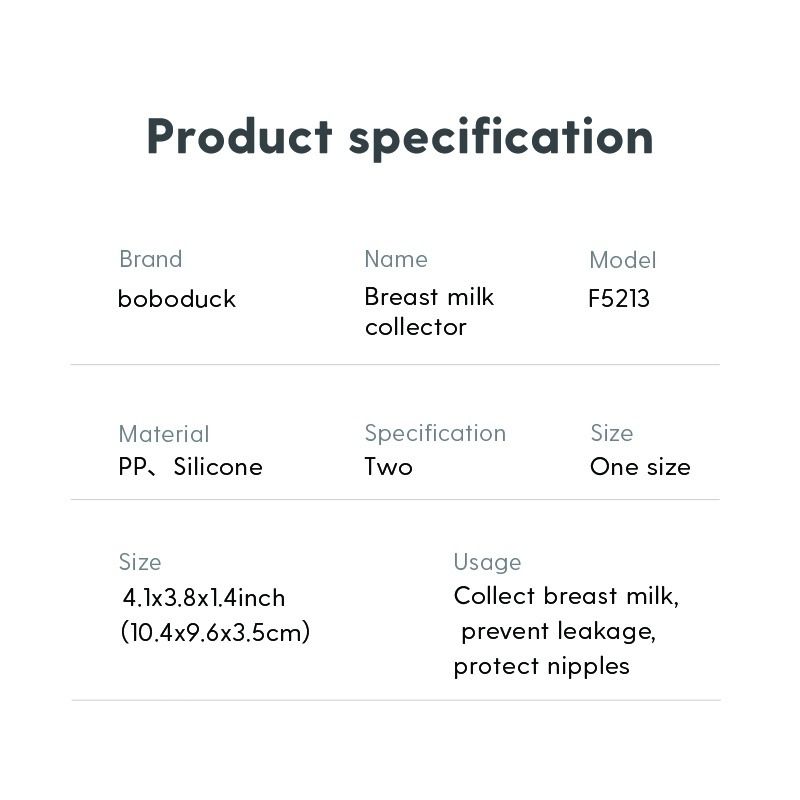
Task: Click the One size value
Action: 640,467
